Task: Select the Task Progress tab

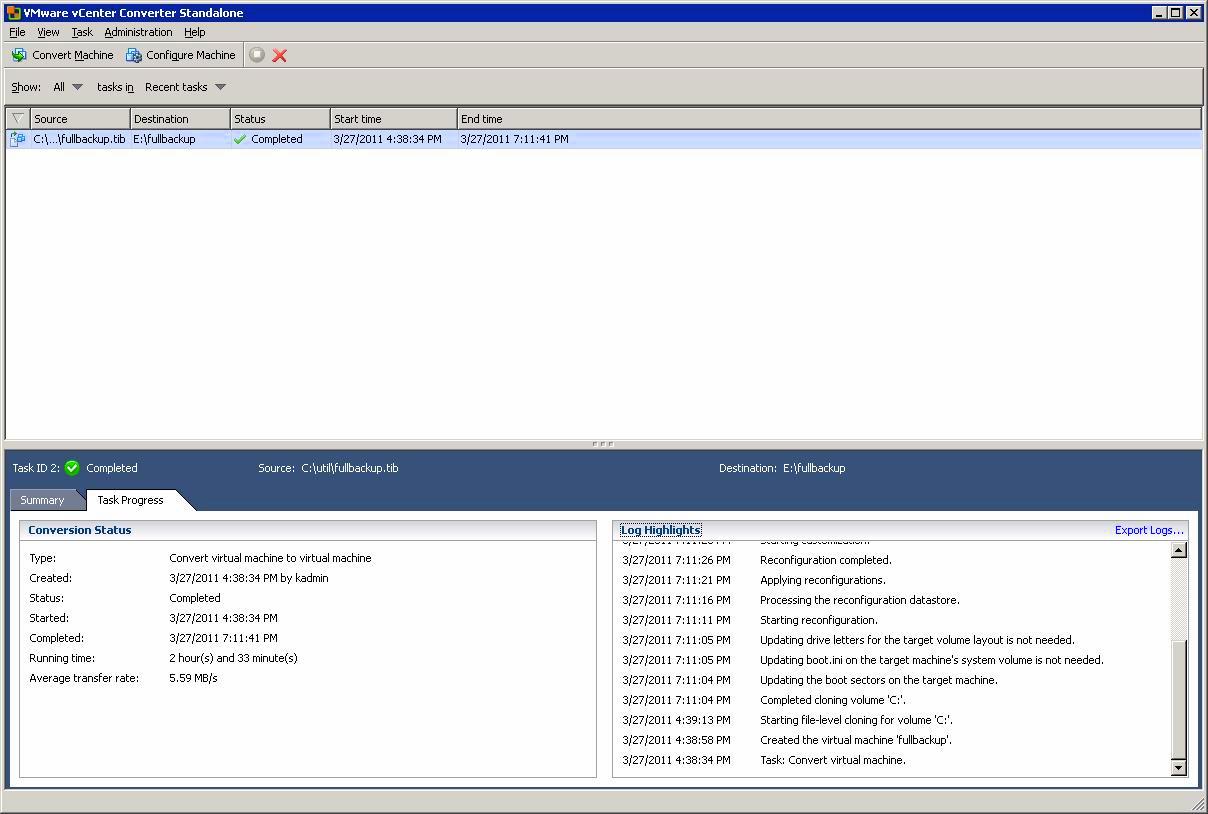Action: pos(130,500)
